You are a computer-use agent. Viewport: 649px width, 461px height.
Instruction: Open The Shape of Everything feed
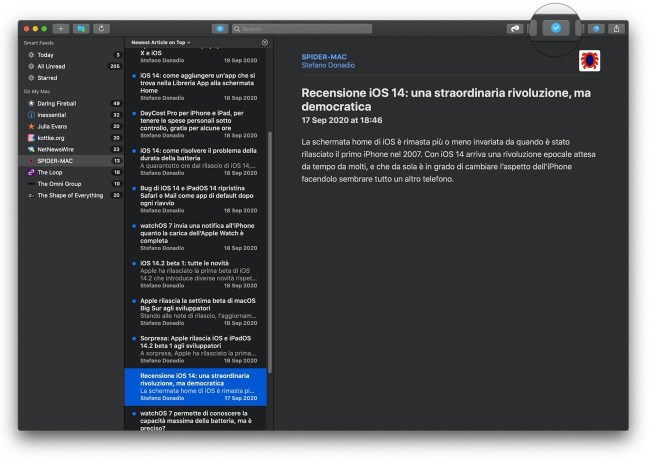72,195
